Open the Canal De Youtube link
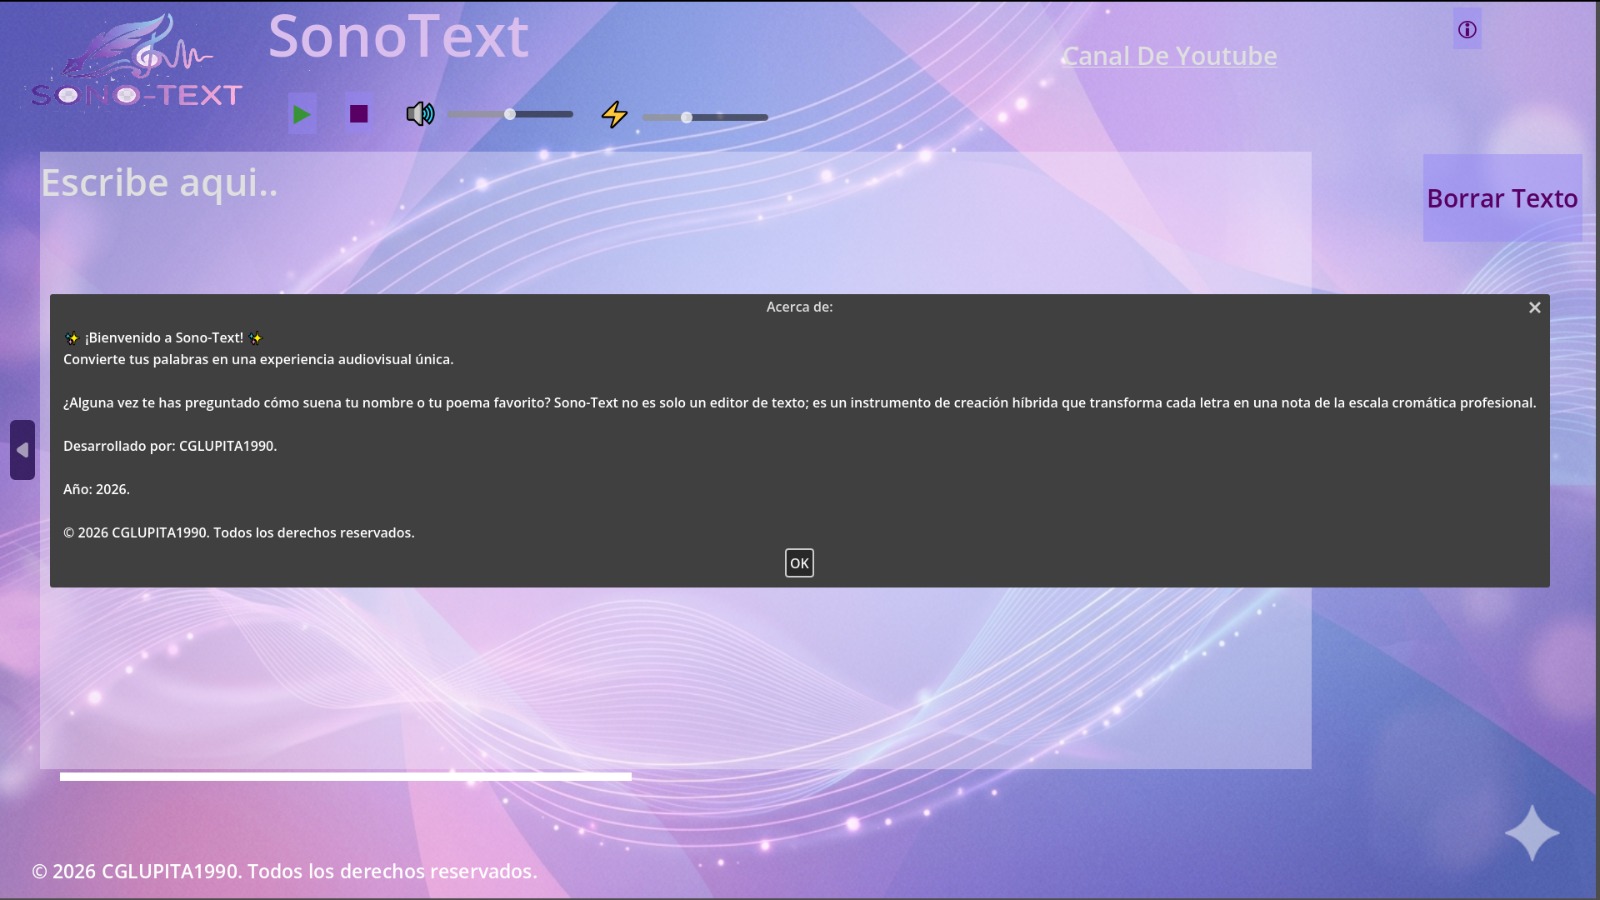The width and height of the screenshot is (1600, 900). 1169,56
